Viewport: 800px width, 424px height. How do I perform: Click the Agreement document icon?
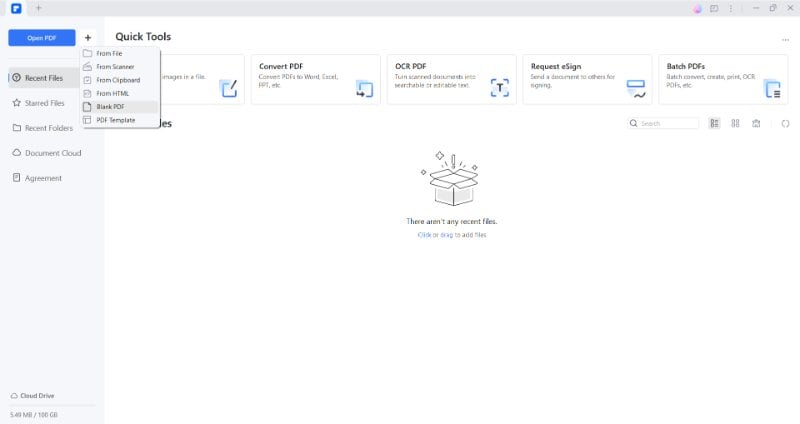[x=16, y=178]
